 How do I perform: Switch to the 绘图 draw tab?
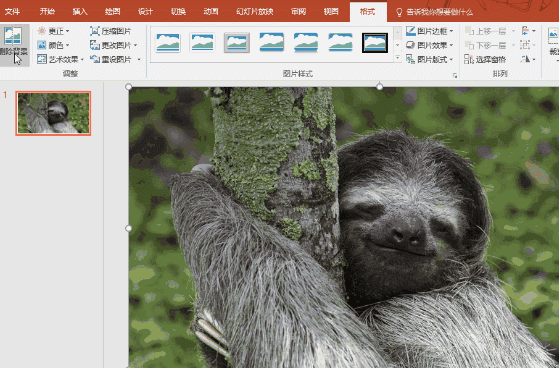(113, 12)
